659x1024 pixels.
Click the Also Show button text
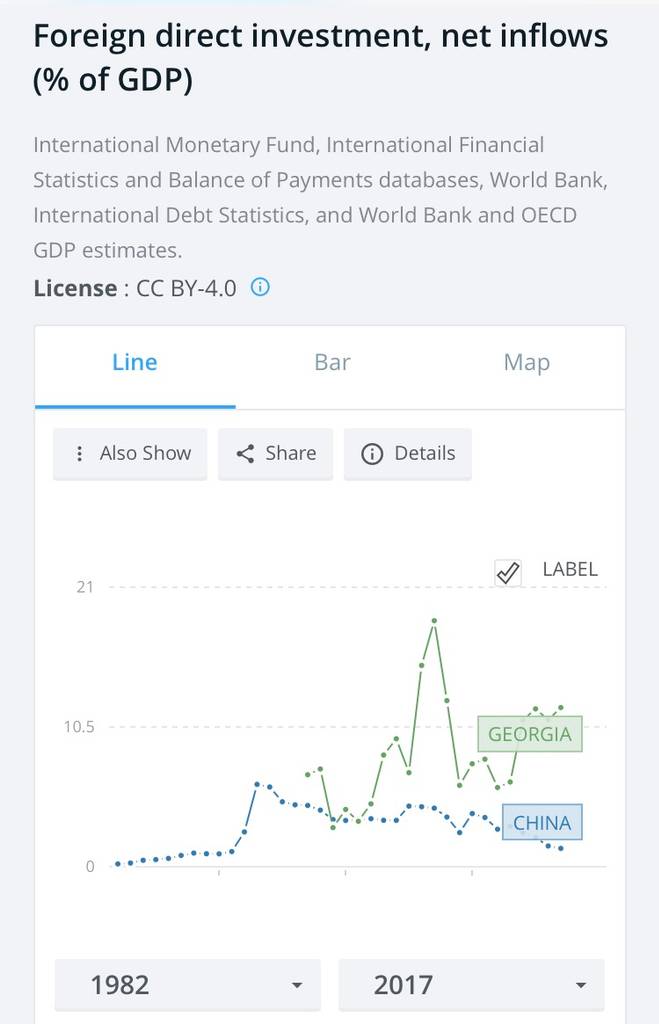(145, 454)
